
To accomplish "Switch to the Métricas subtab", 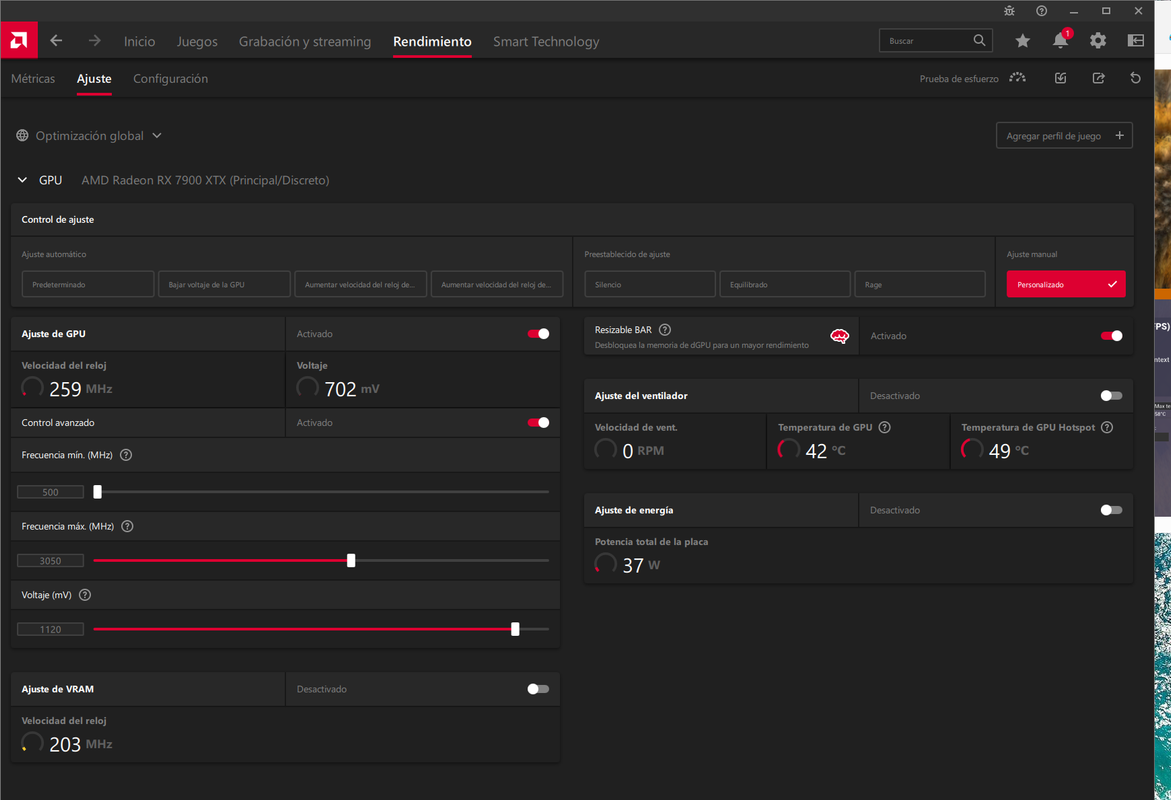I will (33, 78).
